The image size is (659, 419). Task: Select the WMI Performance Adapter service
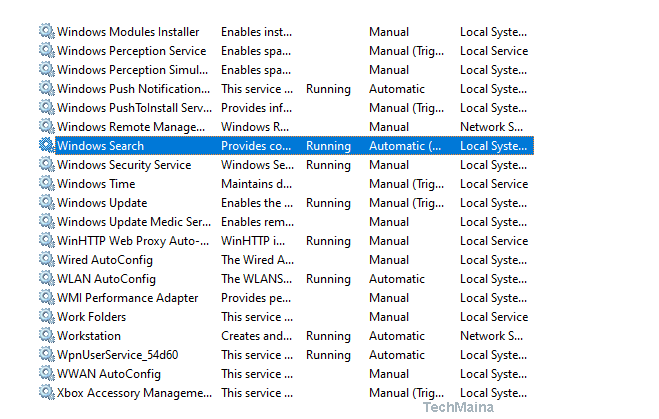coord(127,298)
